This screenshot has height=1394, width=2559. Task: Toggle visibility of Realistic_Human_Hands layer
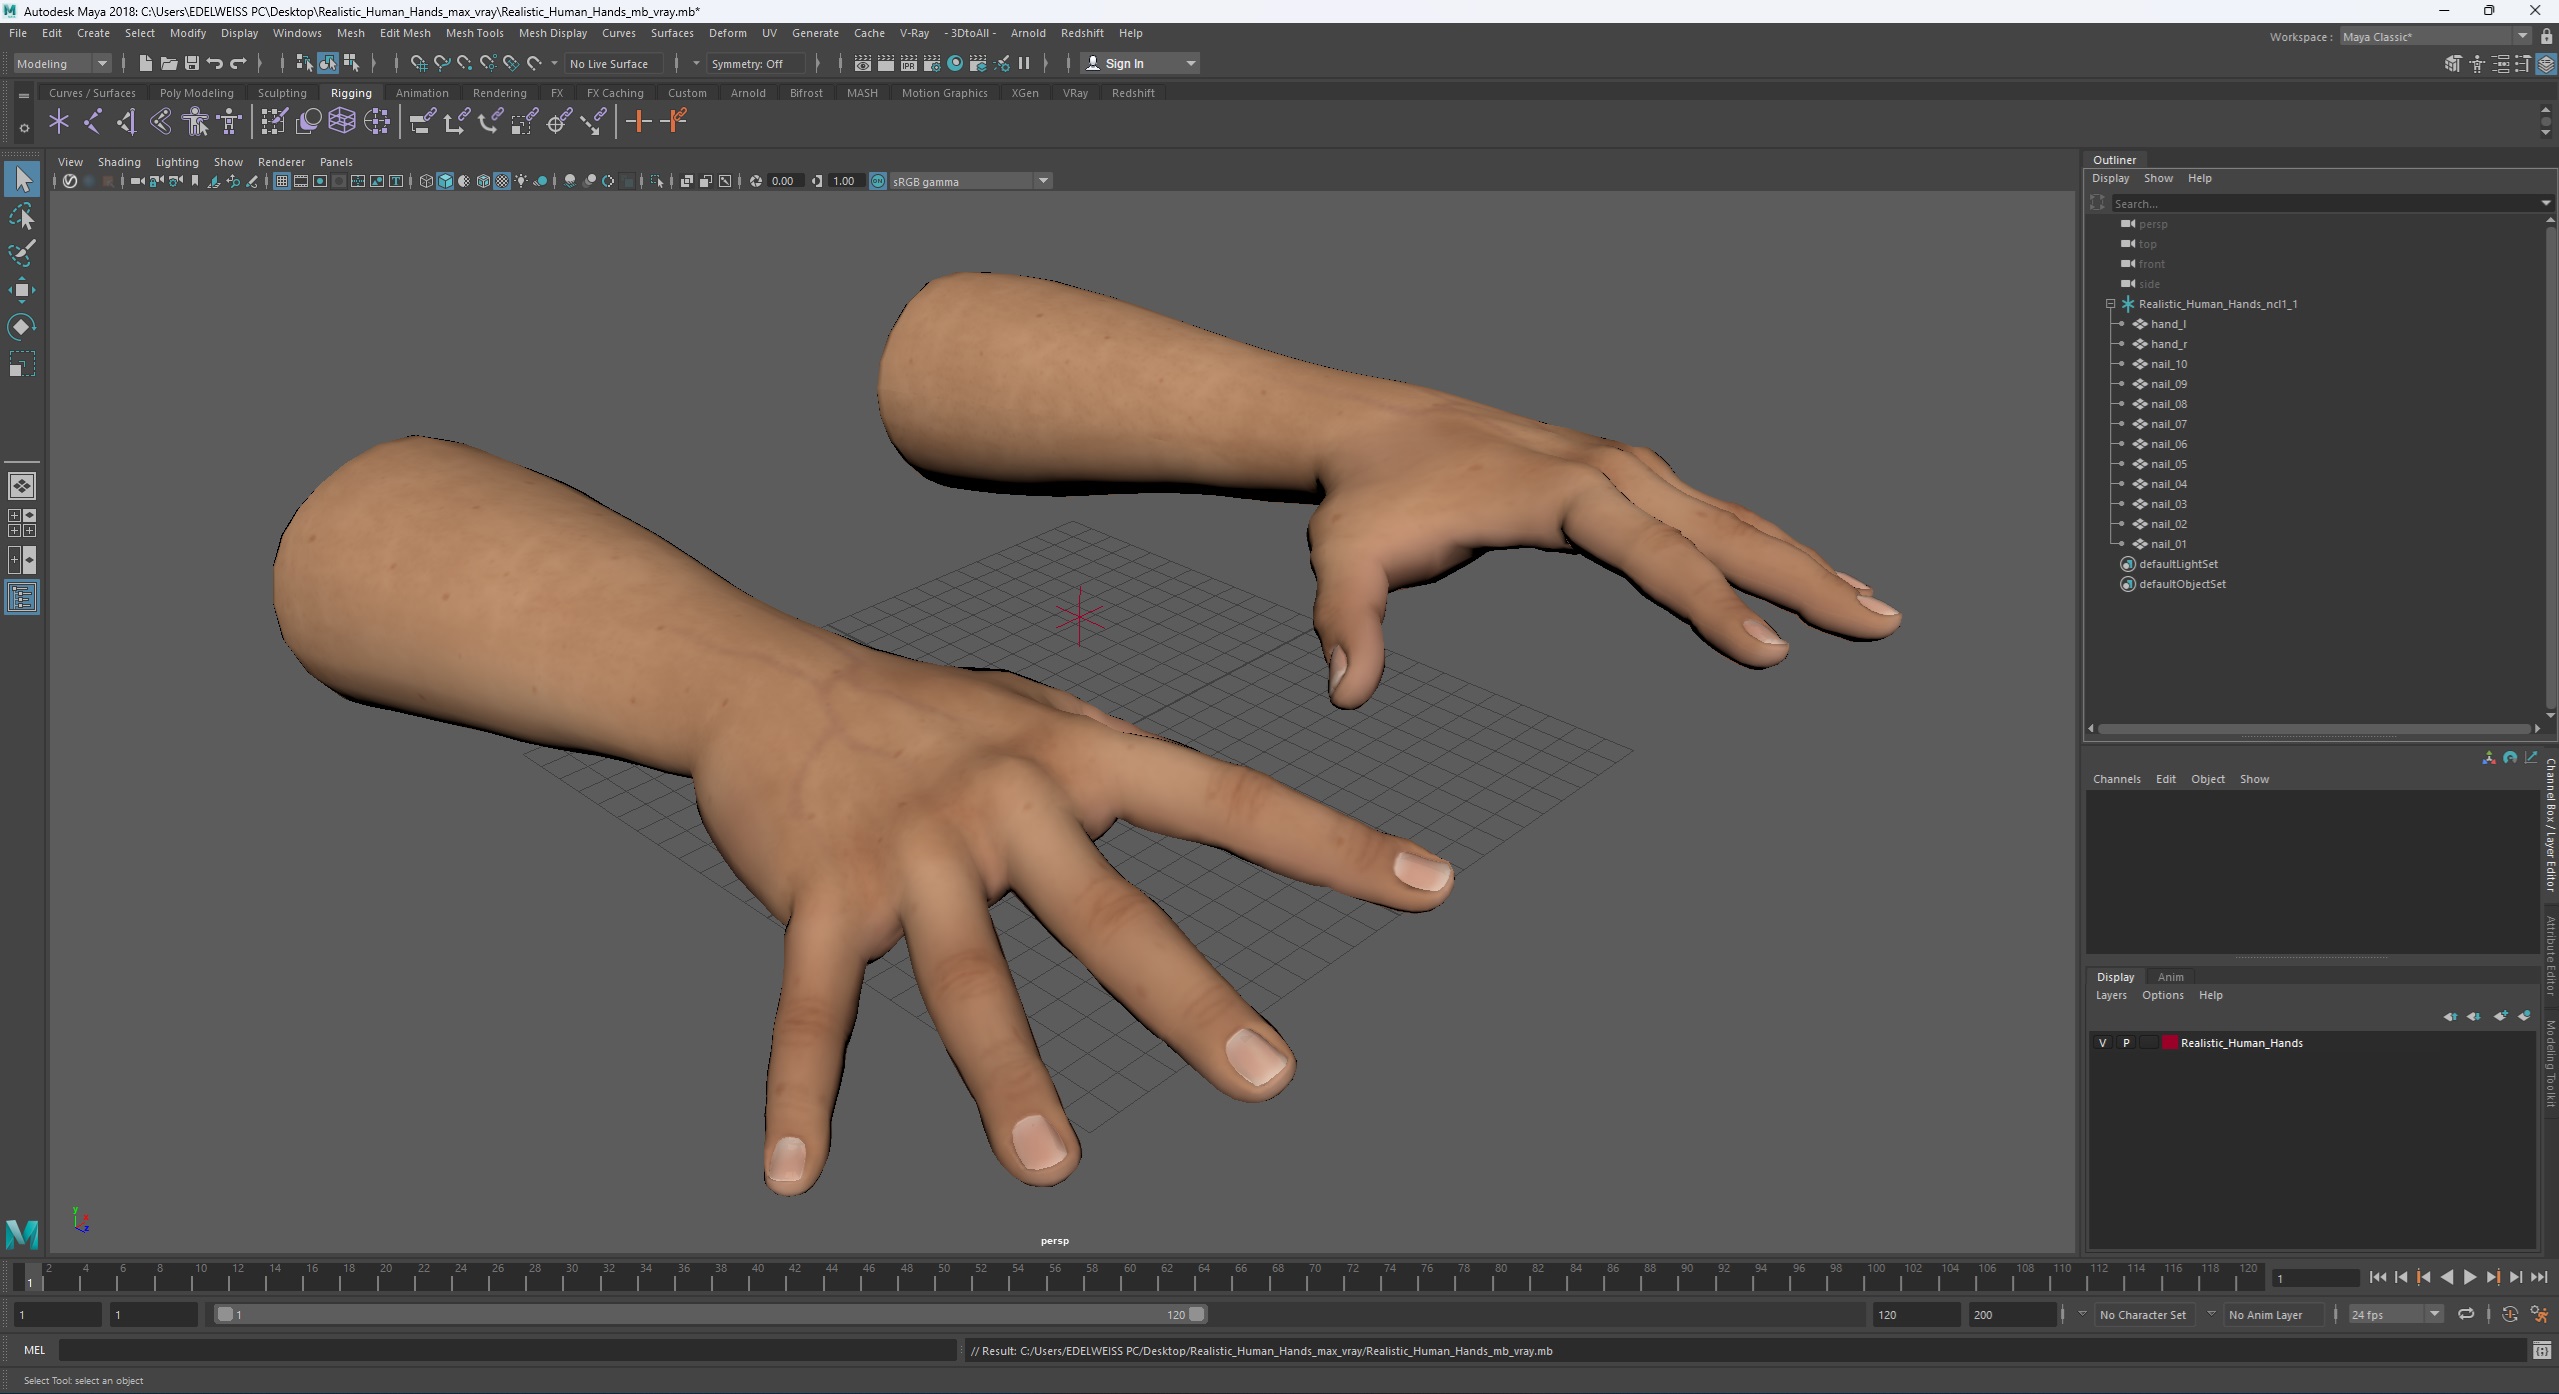click(2102, 1042)
